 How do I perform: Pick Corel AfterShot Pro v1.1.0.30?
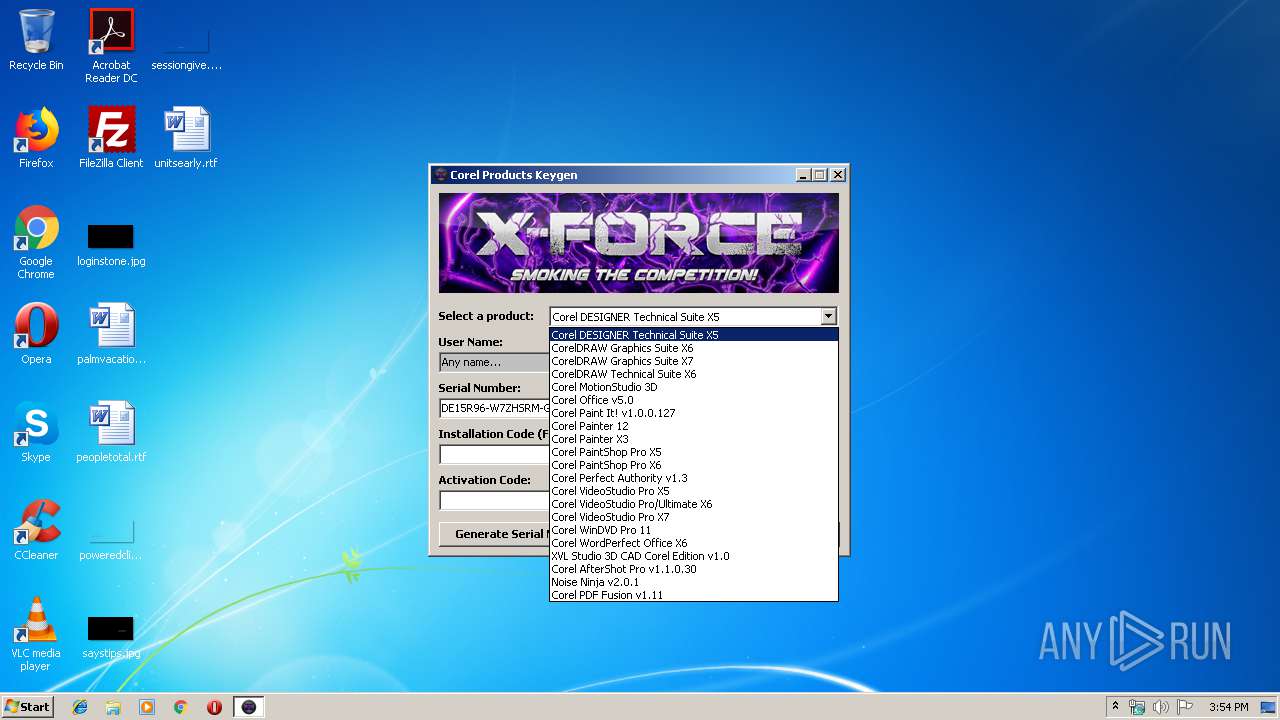tap(694, 569)
